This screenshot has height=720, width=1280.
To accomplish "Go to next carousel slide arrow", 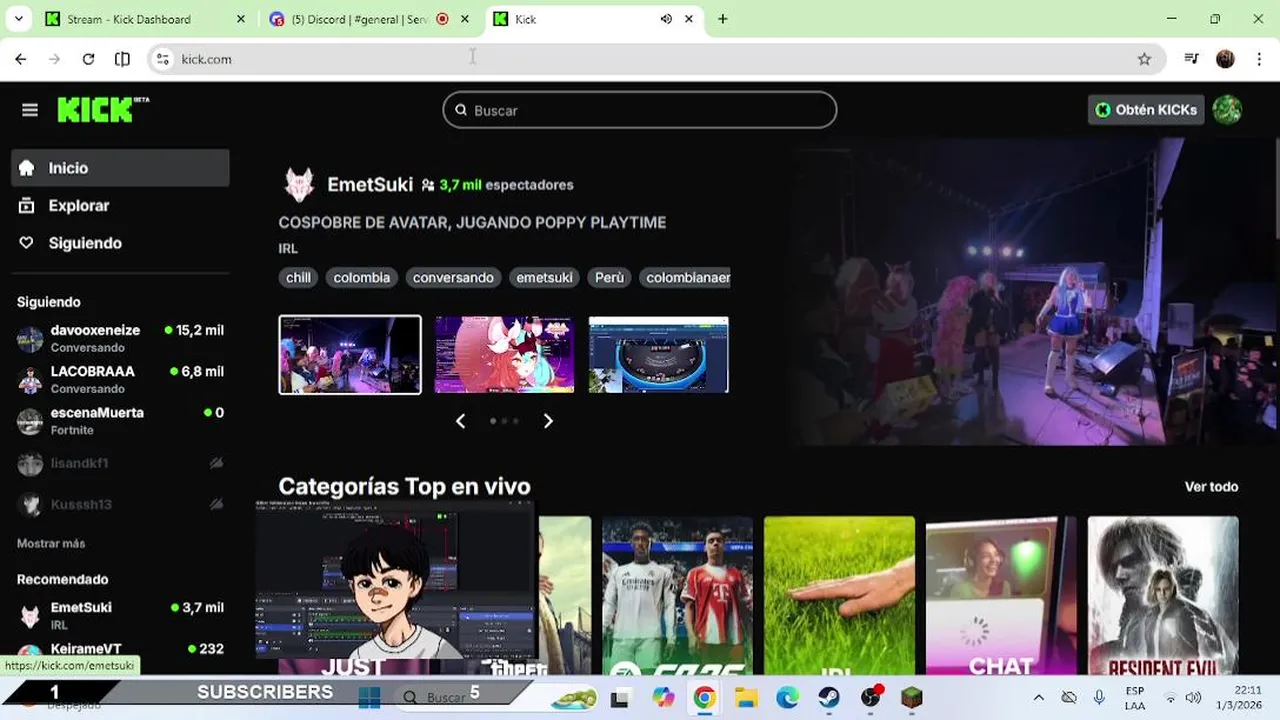I will pyautogui.click(x=548, y=421).
